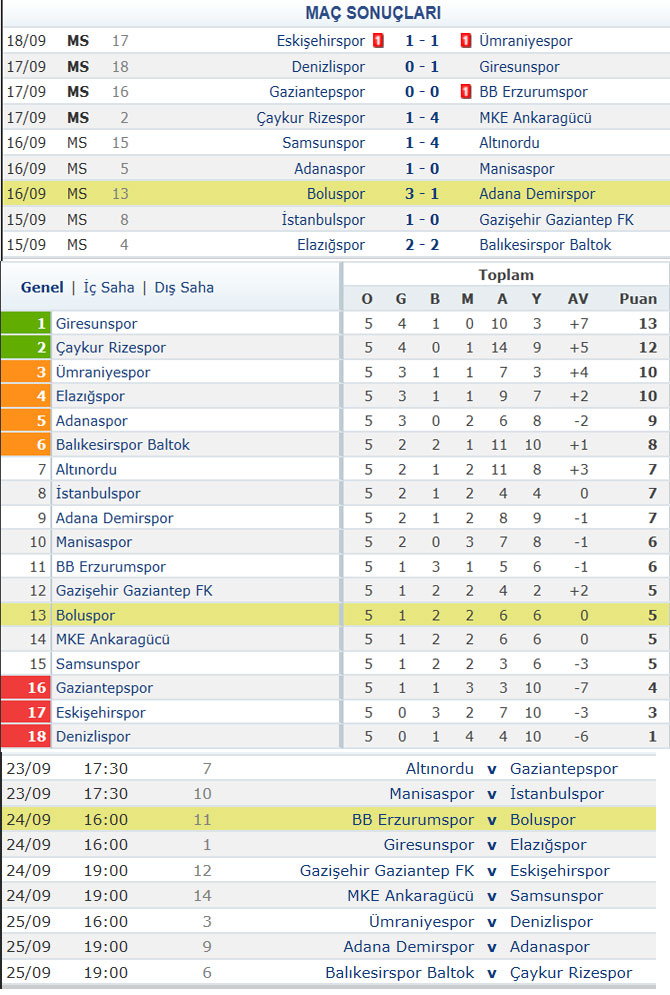Click red card icon beside Ümraniyespor
Image resolution: width=670 pixels, height=995 pixels.
point(466,41)
